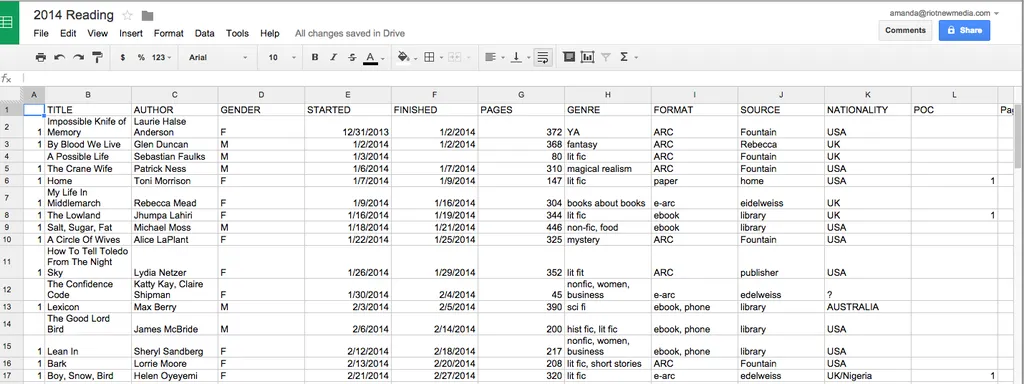
Task: Select the Paint format roller tool
Action: (97, 57)
